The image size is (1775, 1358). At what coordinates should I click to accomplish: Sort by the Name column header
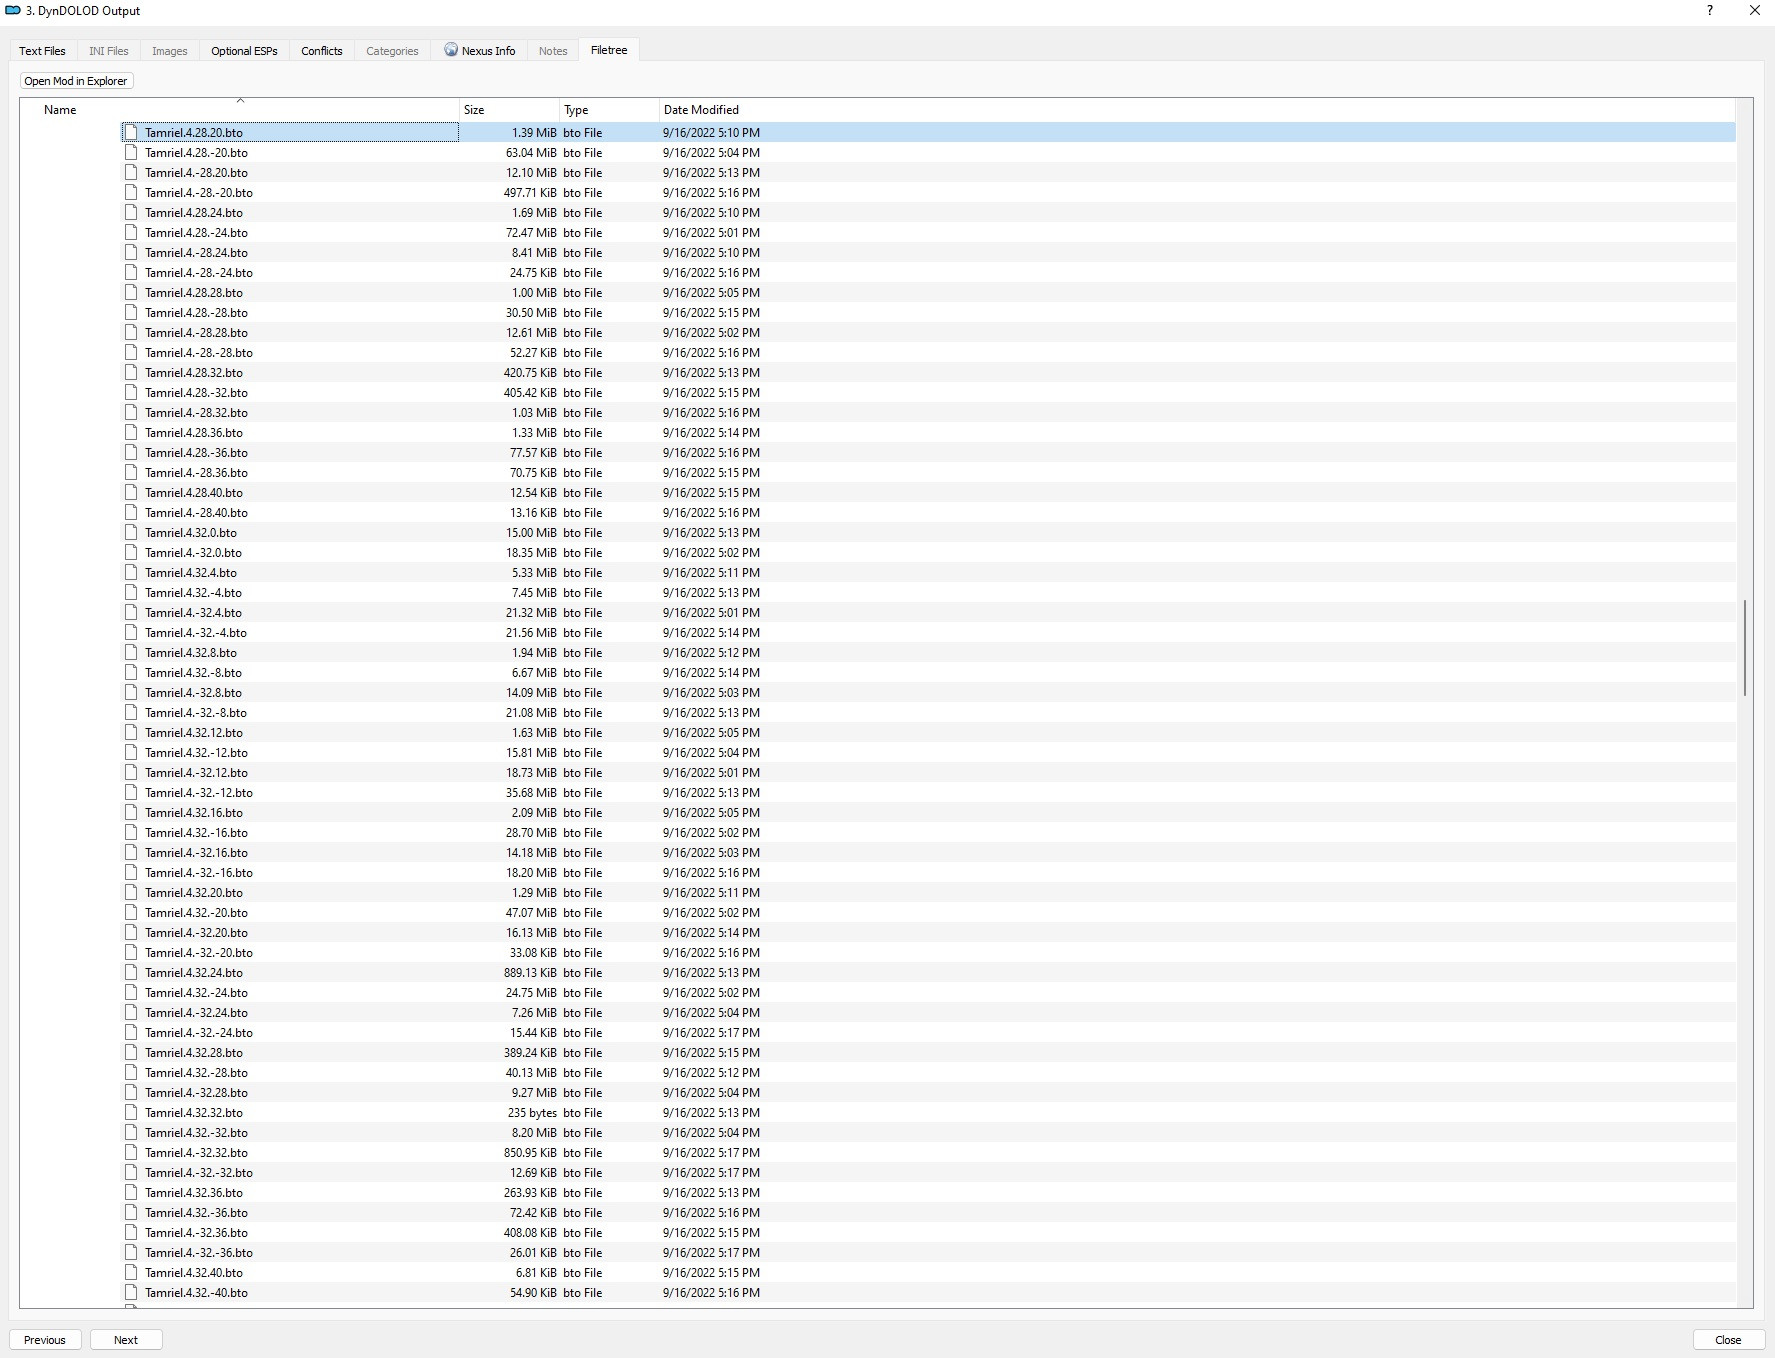240,110
